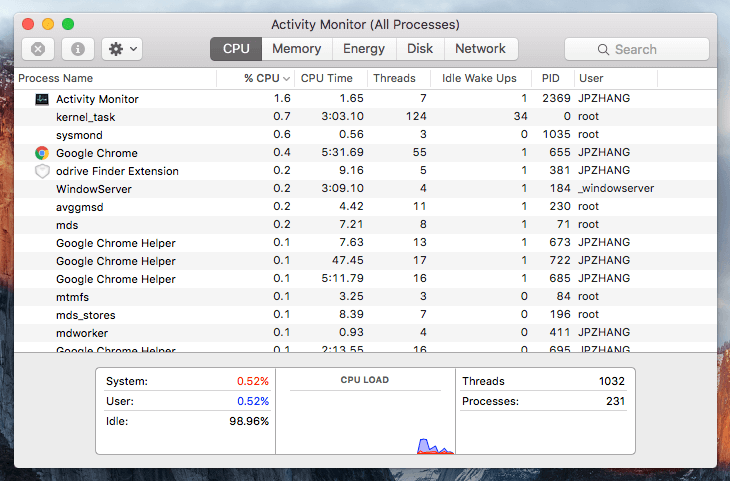730x481 pixels.
Task: Click the _windowserver user cell
Action: (x=616, y=189)
